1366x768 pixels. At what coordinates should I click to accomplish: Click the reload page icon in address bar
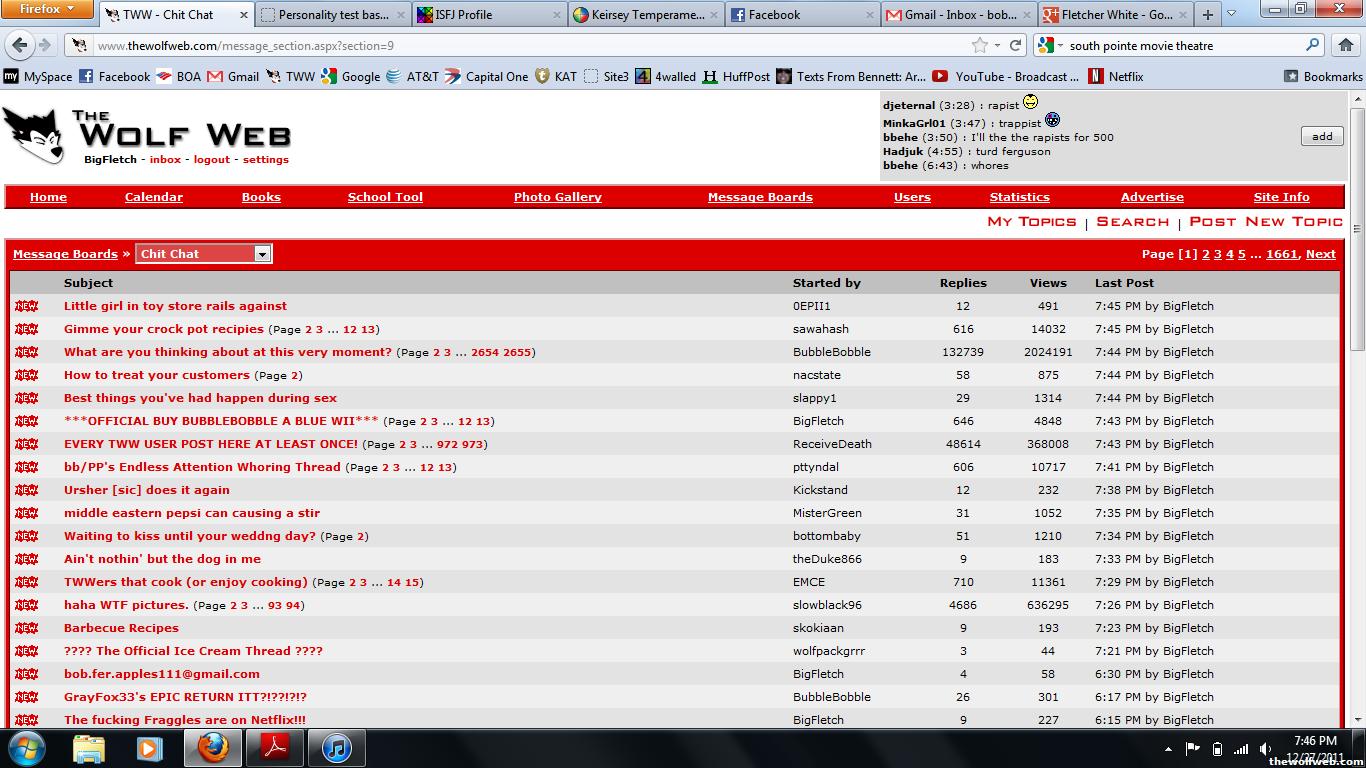[1015, 46]
